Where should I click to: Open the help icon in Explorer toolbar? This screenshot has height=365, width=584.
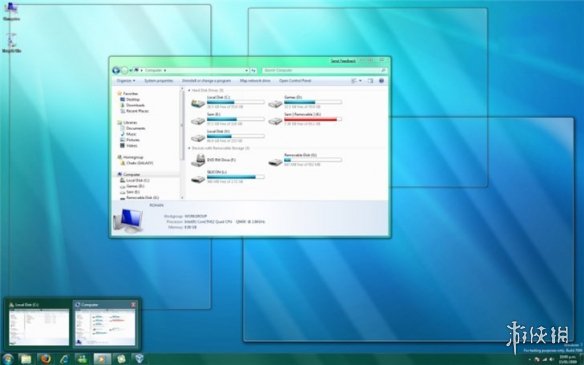(x=381, y=81)
